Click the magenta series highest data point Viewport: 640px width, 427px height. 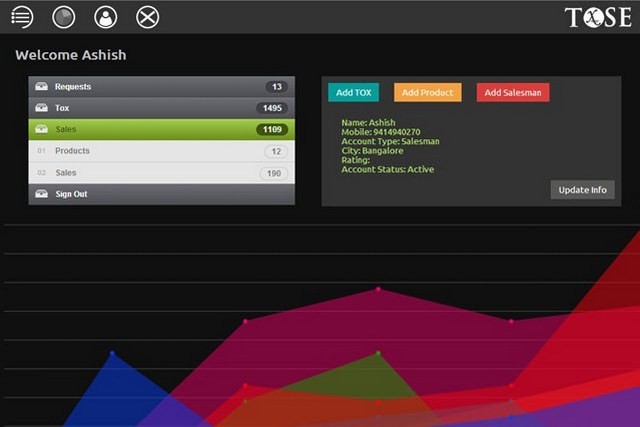click(x=378, y=289)
